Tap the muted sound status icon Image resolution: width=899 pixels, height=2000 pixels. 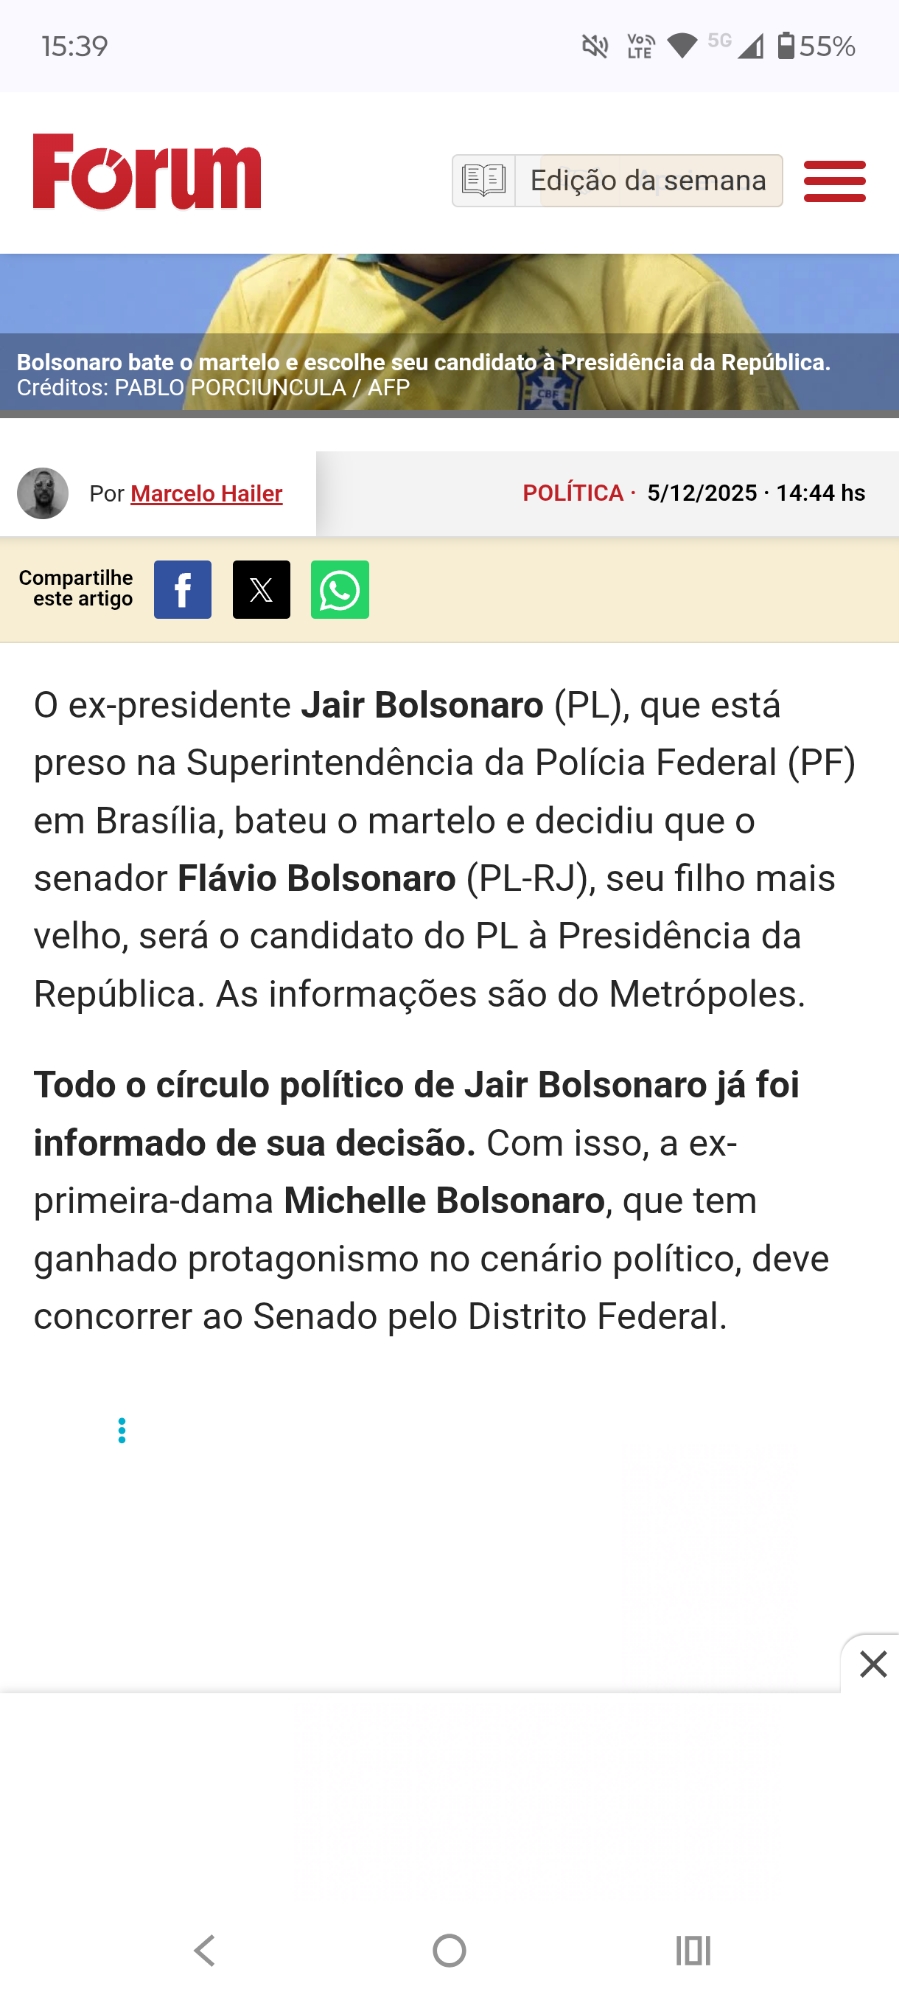(595, 46)
